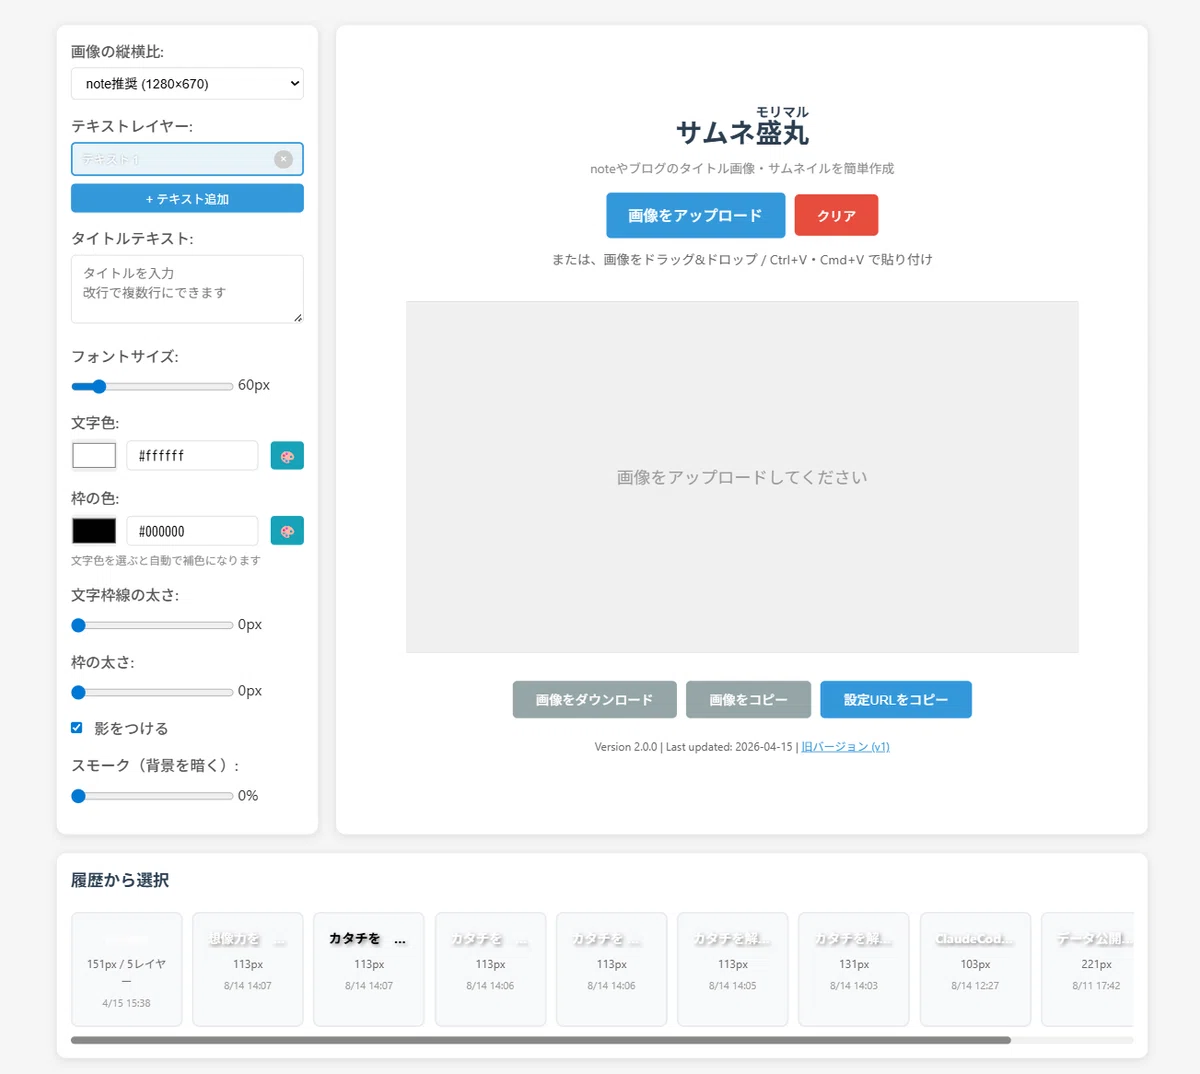This screenshot has width=1200, height=1074.
Task: Click the 画像をアップロード button
Action: [x=695, y=215]
